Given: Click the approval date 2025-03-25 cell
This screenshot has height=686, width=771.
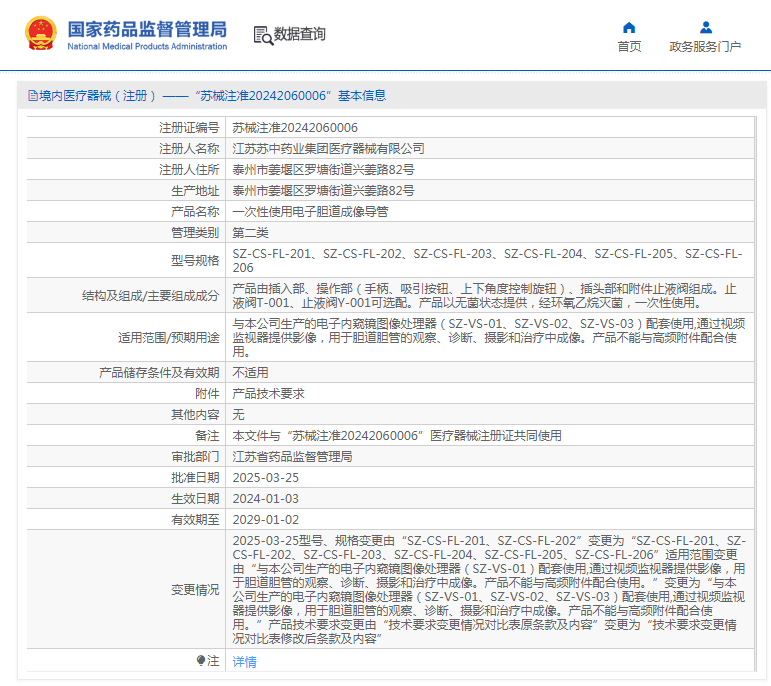Looking at the screenshot, I should click(x=265, y=477).
